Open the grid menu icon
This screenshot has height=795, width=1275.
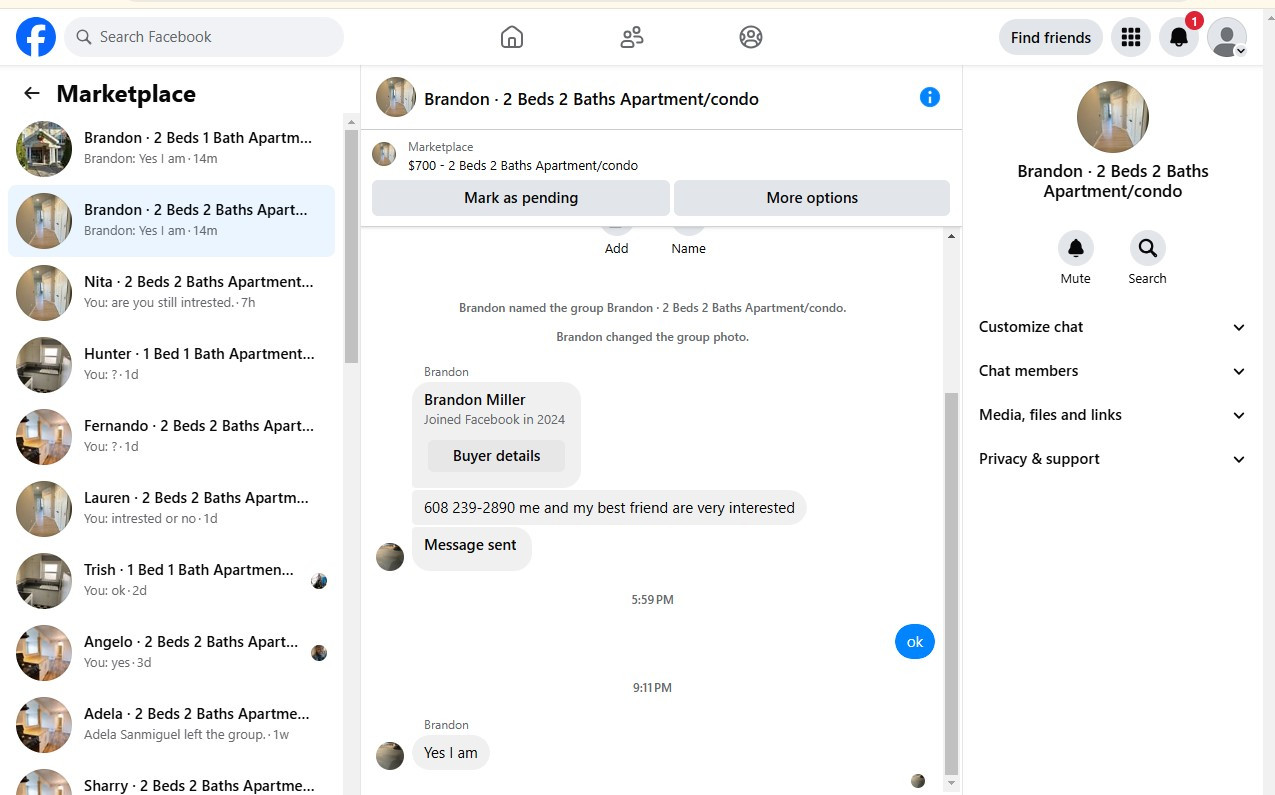(x=1131, y=37)
